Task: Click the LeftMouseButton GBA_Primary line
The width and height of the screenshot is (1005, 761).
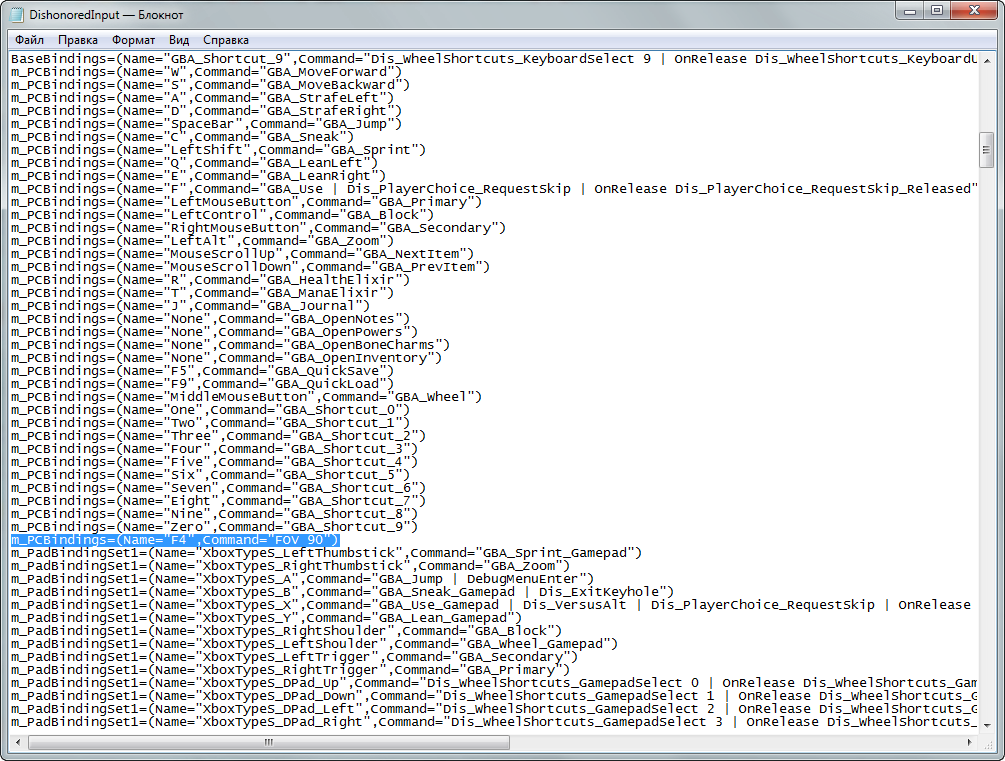Action: click(x=247, y=201)
